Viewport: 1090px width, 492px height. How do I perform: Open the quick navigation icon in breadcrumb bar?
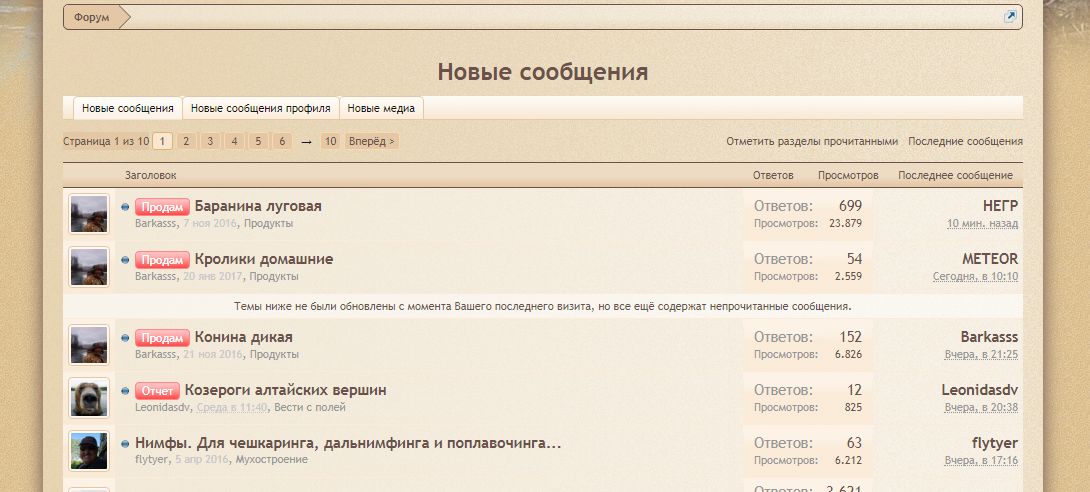[x=1010, y=17]
